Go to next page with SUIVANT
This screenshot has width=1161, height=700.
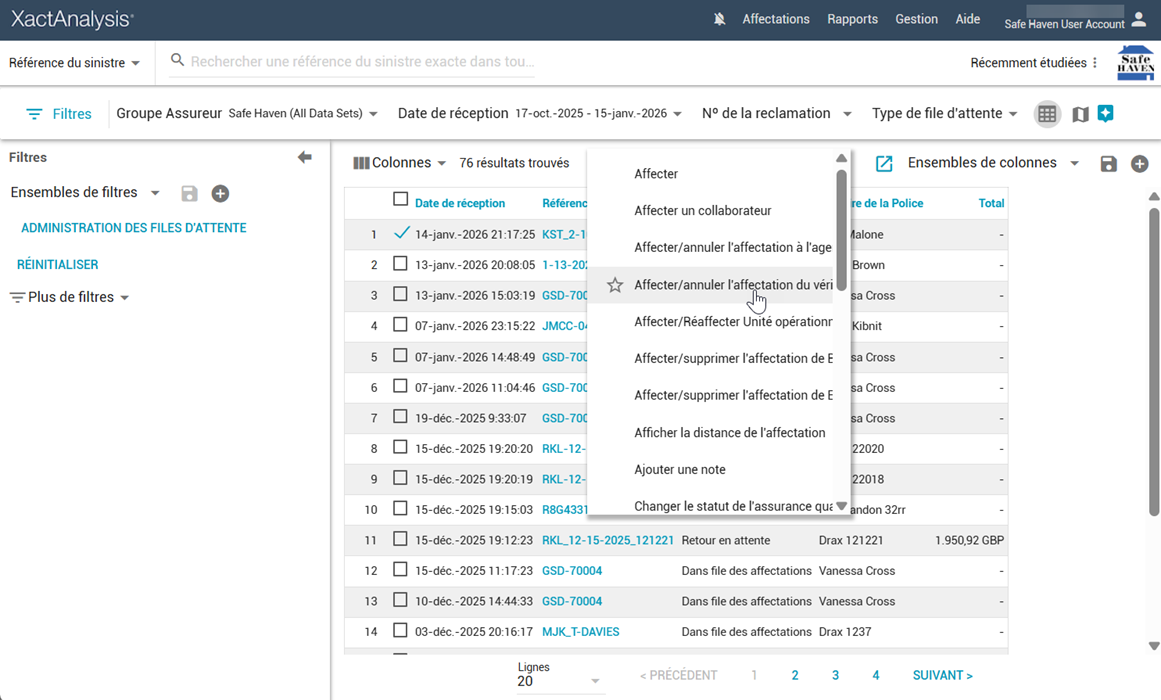pyautogui.click(x=942, y=675)
